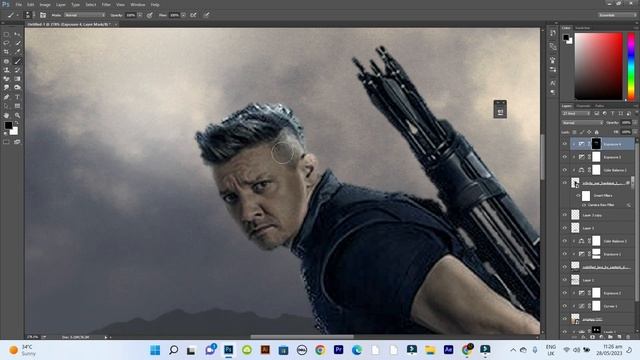The image size is (640, 360).
Task: Select the Zoom tool
Action: pyautogui.click(x=18, y=116)
